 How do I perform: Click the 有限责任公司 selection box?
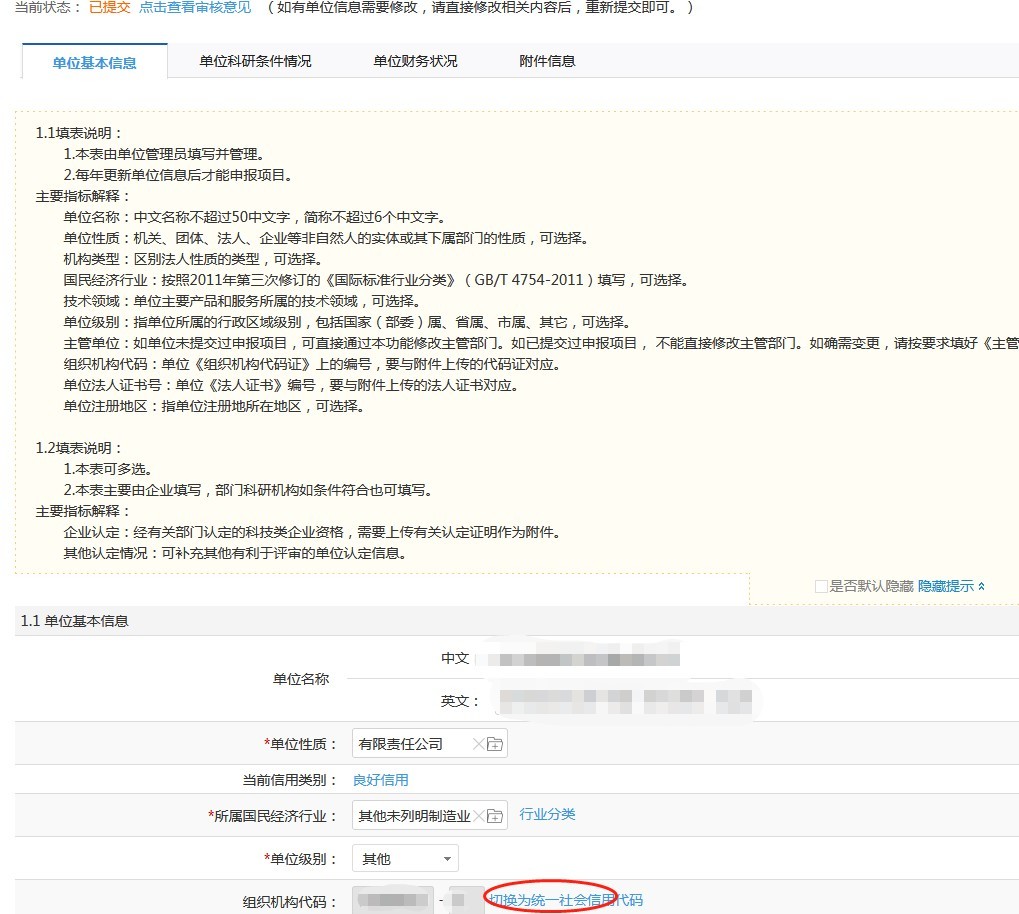(x=412, y=744)
